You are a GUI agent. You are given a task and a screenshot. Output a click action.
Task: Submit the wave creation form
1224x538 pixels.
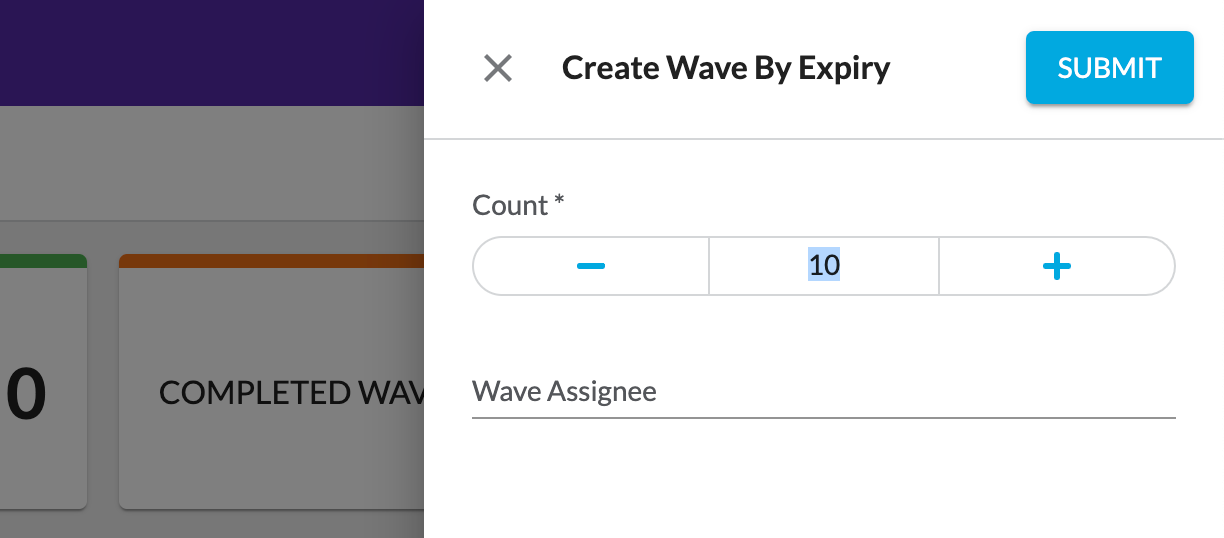tap(1109, 68)
